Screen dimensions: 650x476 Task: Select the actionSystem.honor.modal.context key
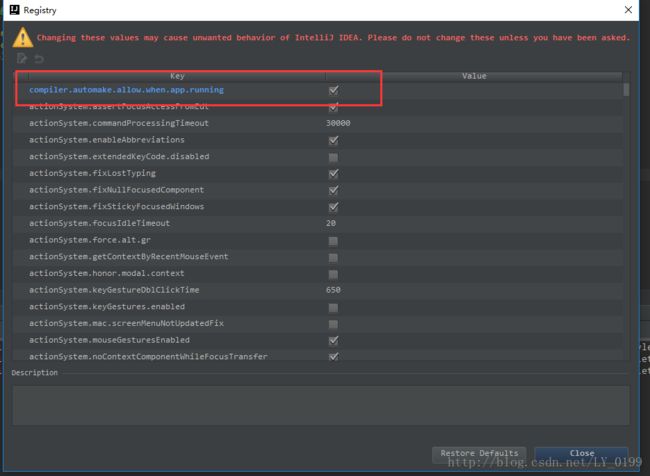coord(107,273)
